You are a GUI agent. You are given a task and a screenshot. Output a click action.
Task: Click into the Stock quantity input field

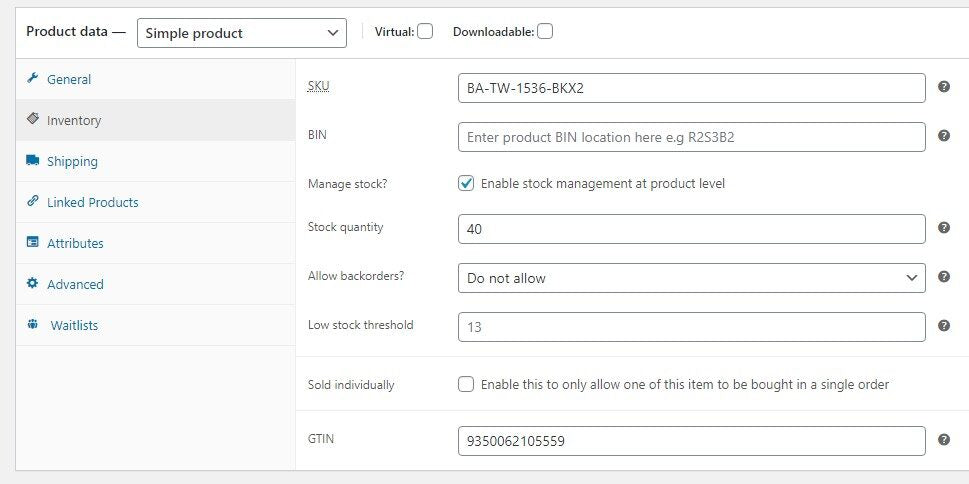691,229
